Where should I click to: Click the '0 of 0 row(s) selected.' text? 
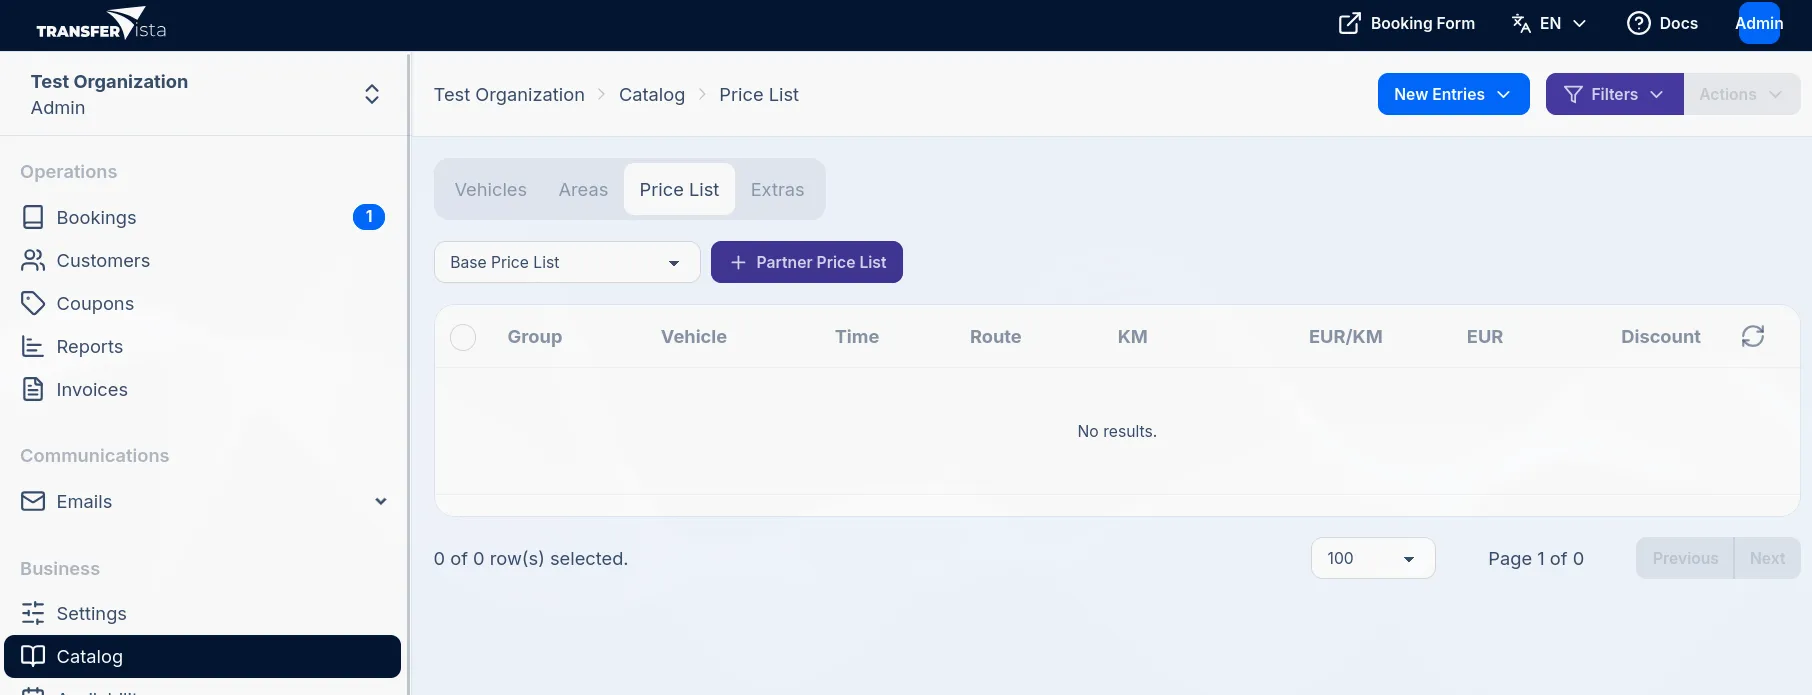point(531,558)
